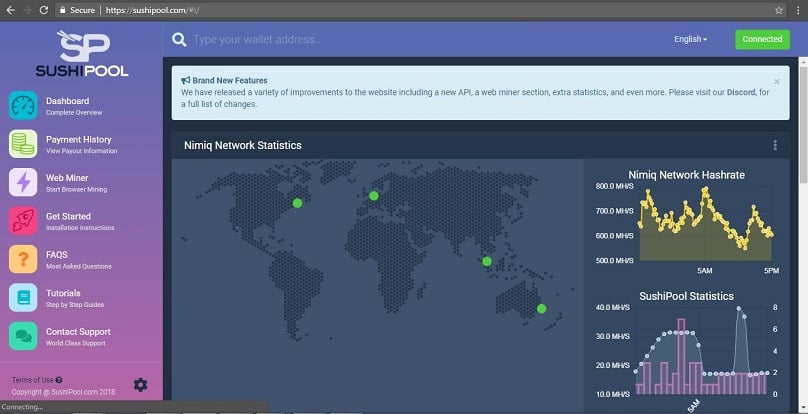
Task: Click the Southeast Asia node dot
Action: (486, 261)
